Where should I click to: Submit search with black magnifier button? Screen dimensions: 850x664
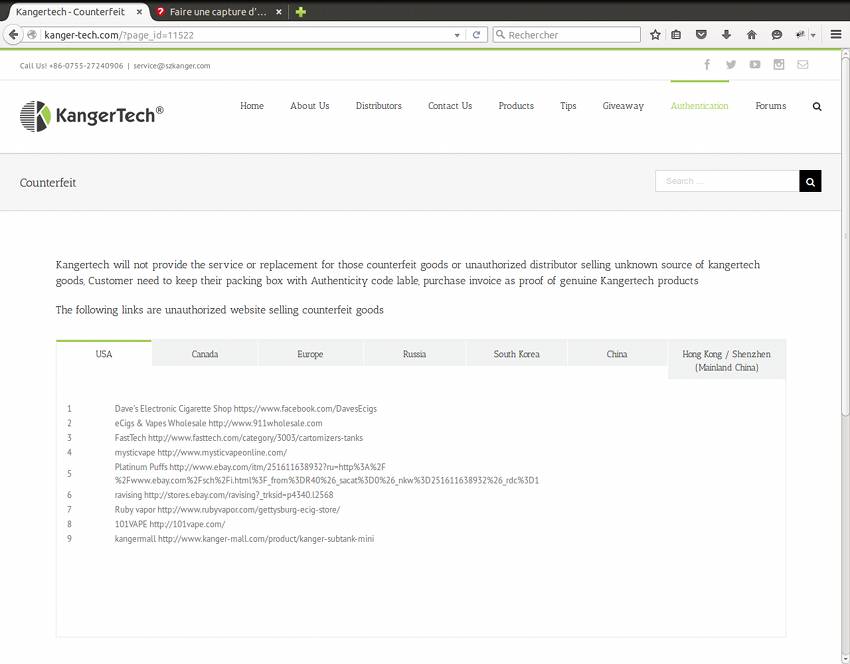[x=810, y=181]
